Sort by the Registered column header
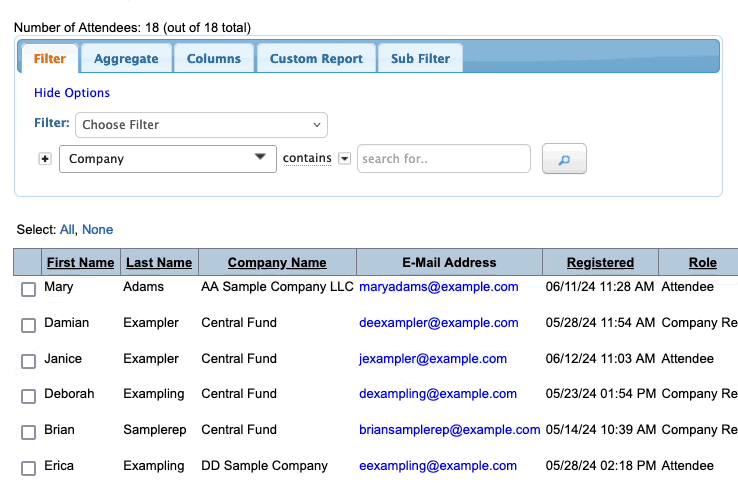738x486 pixels. coord(600,263)
